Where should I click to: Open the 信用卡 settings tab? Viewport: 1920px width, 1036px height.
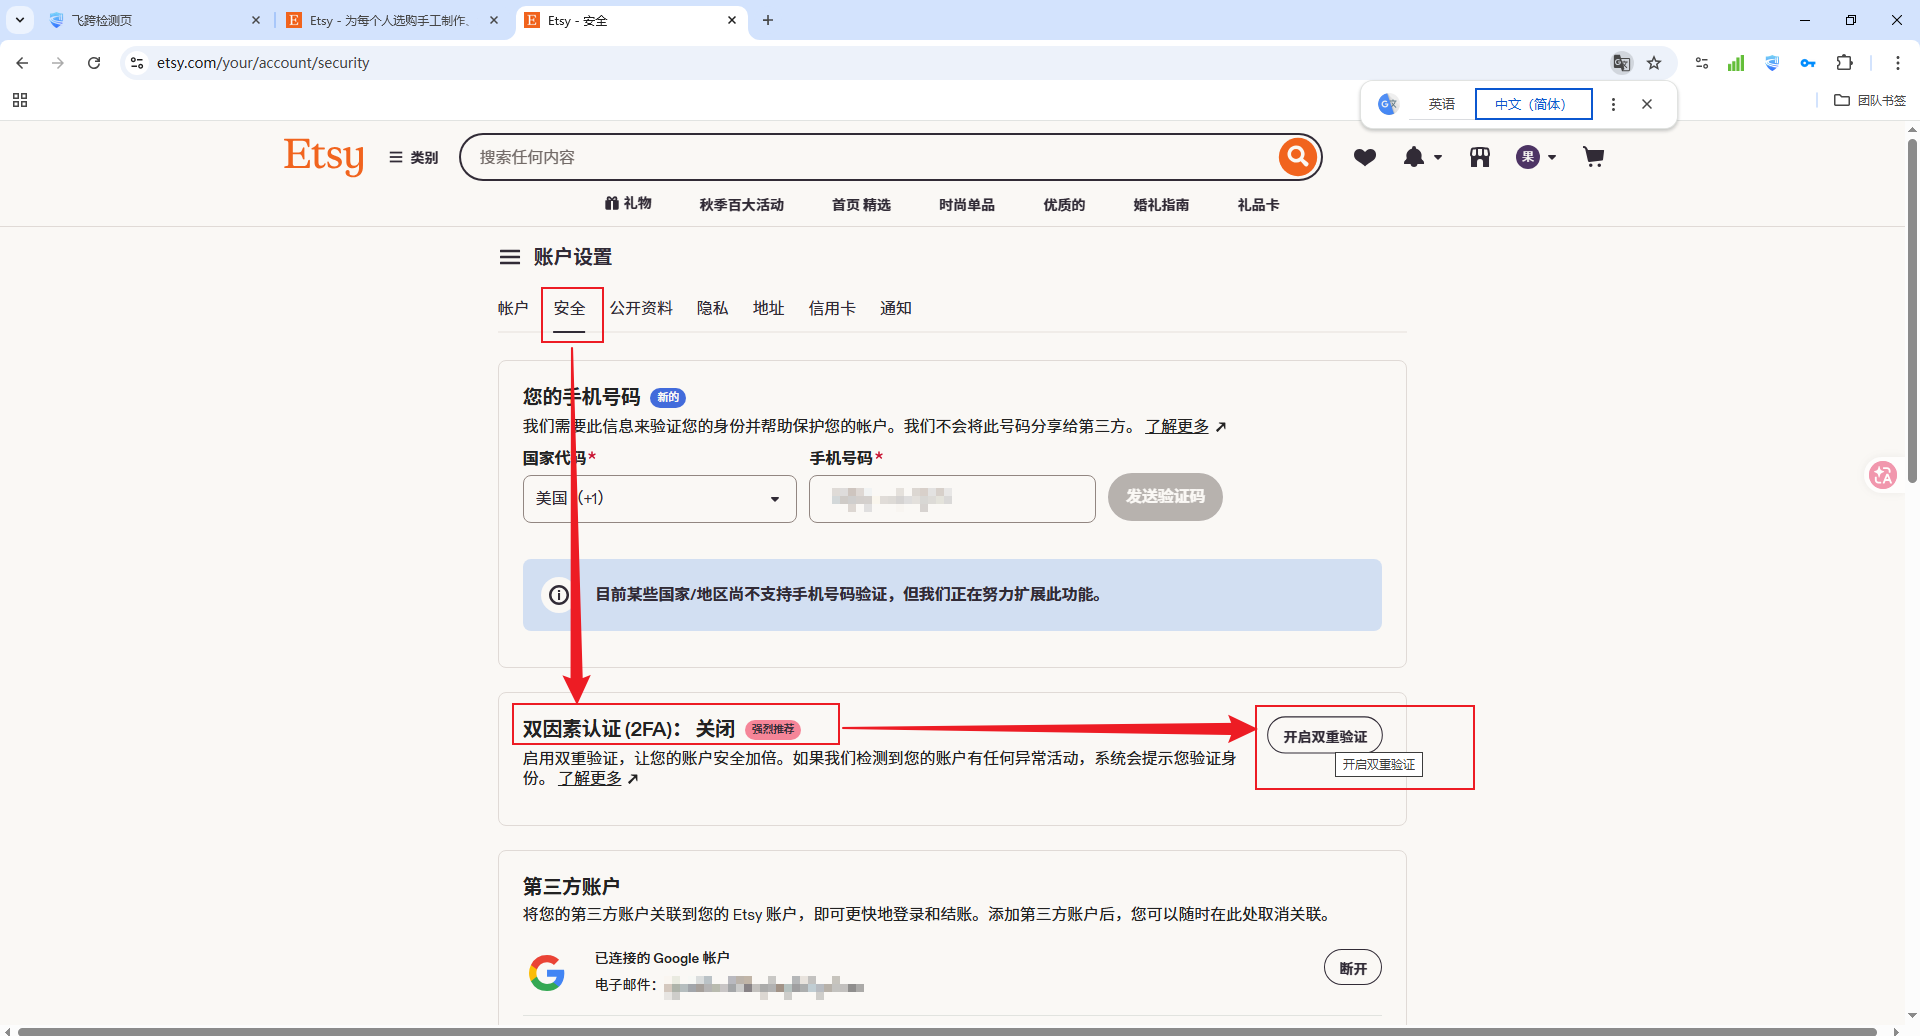832,308
